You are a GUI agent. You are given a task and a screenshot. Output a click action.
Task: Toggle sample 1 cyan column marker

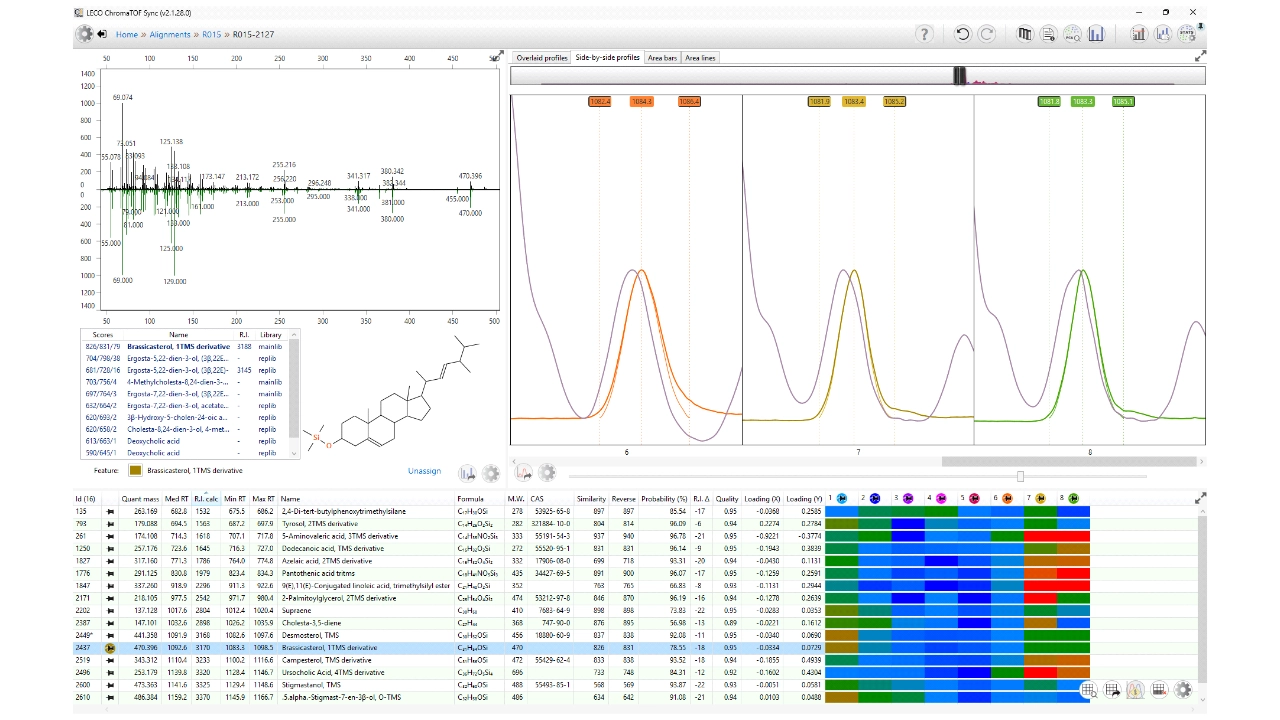pos(842,498)
